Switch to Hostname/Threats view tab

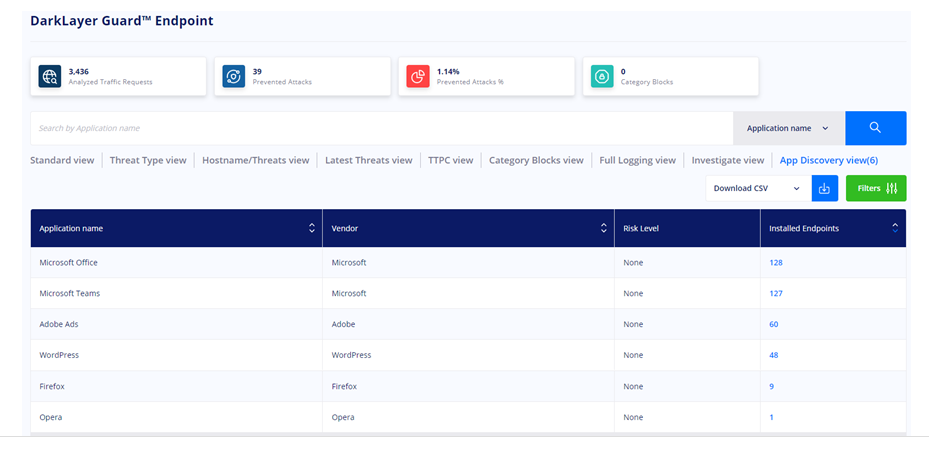click(255, 160)
